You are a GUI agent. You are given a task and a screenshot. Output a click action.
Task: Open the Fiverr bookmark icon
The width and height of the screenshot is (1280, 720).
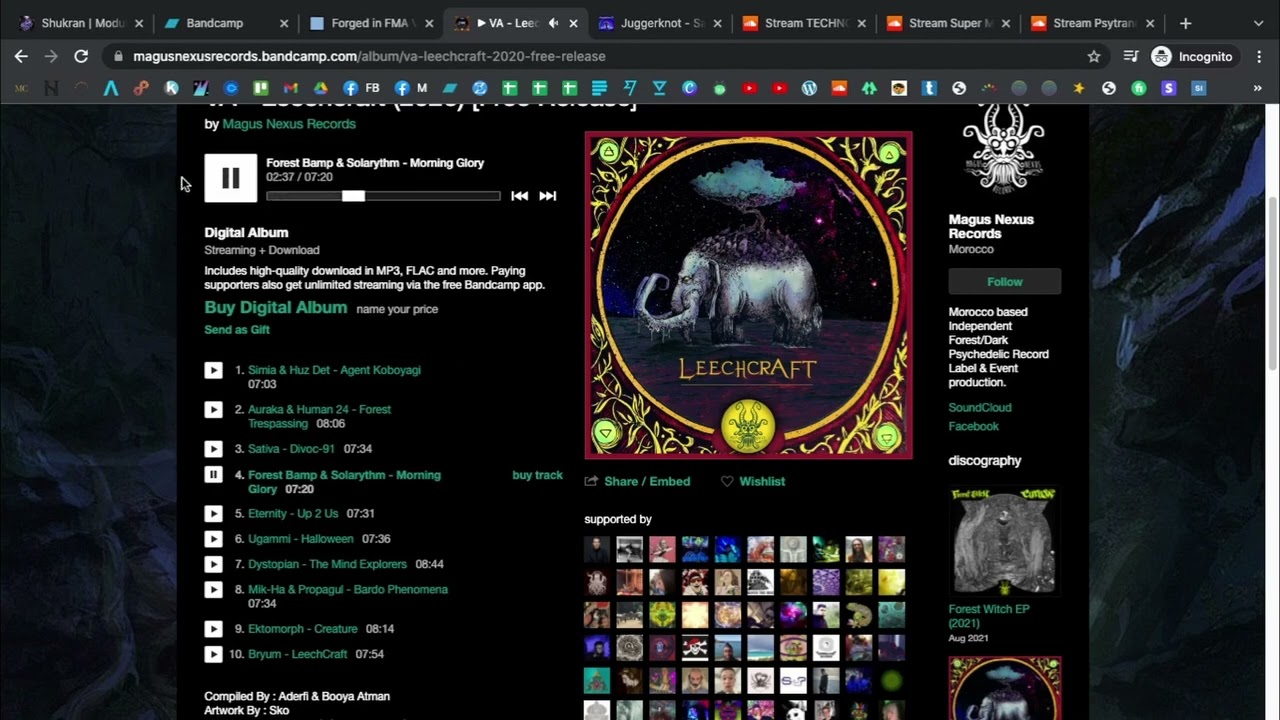pyautogui.click(x=1138, y=88)
